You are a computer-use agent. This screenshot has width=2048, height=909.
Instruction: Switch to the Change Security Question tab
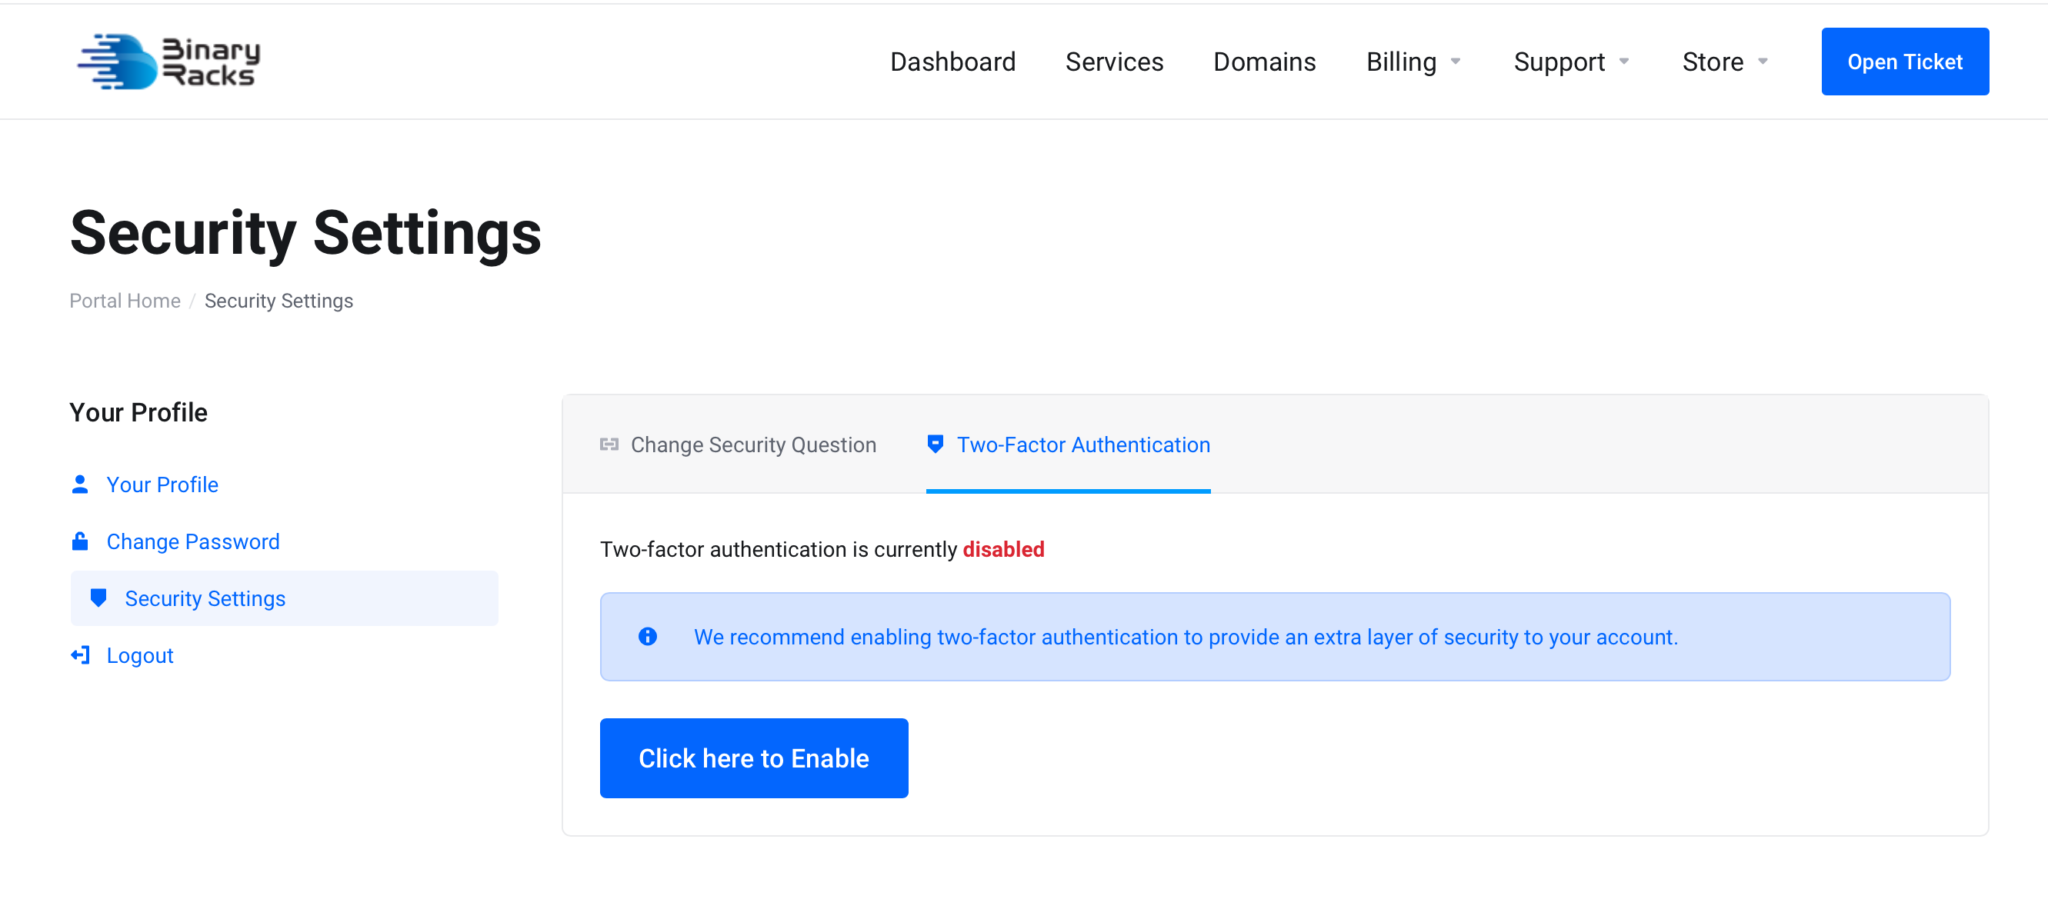coord(753,444)
